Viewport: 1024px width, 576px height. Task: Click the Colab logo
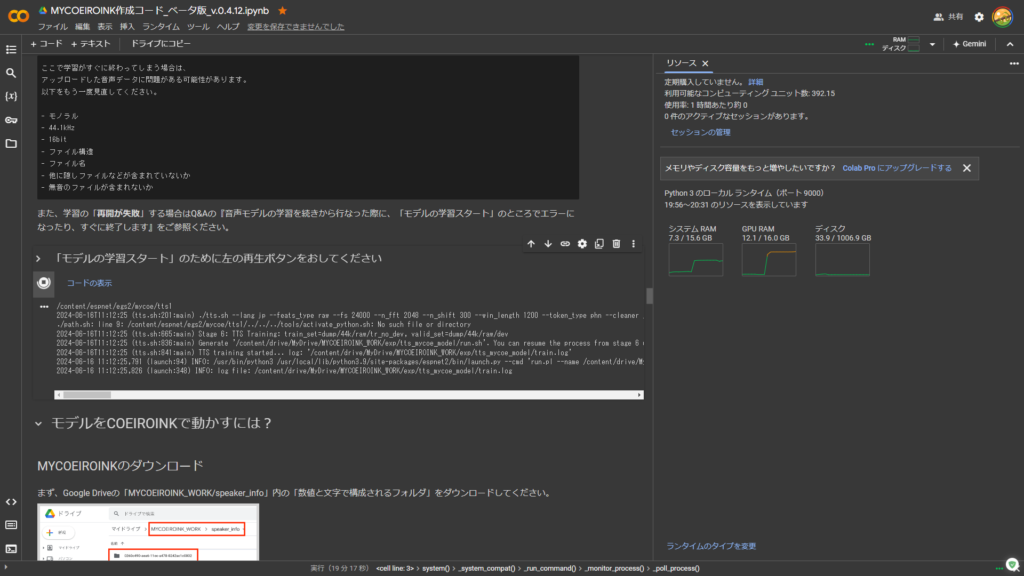point(18,16)
